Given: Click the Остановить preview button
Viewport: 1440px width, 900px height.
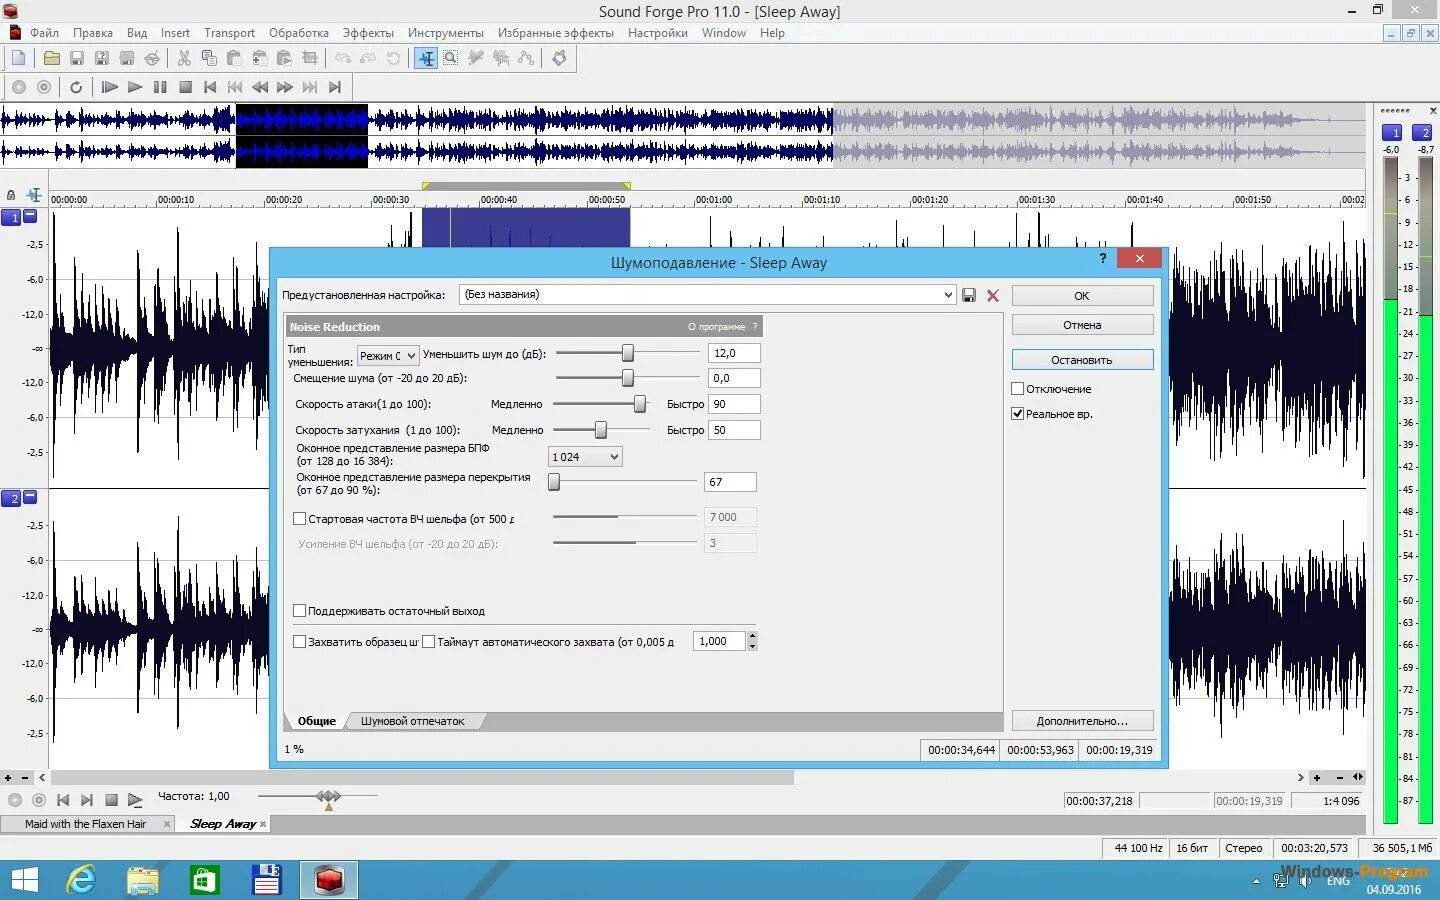Looking at the screenshot, I should [1082, 360].
